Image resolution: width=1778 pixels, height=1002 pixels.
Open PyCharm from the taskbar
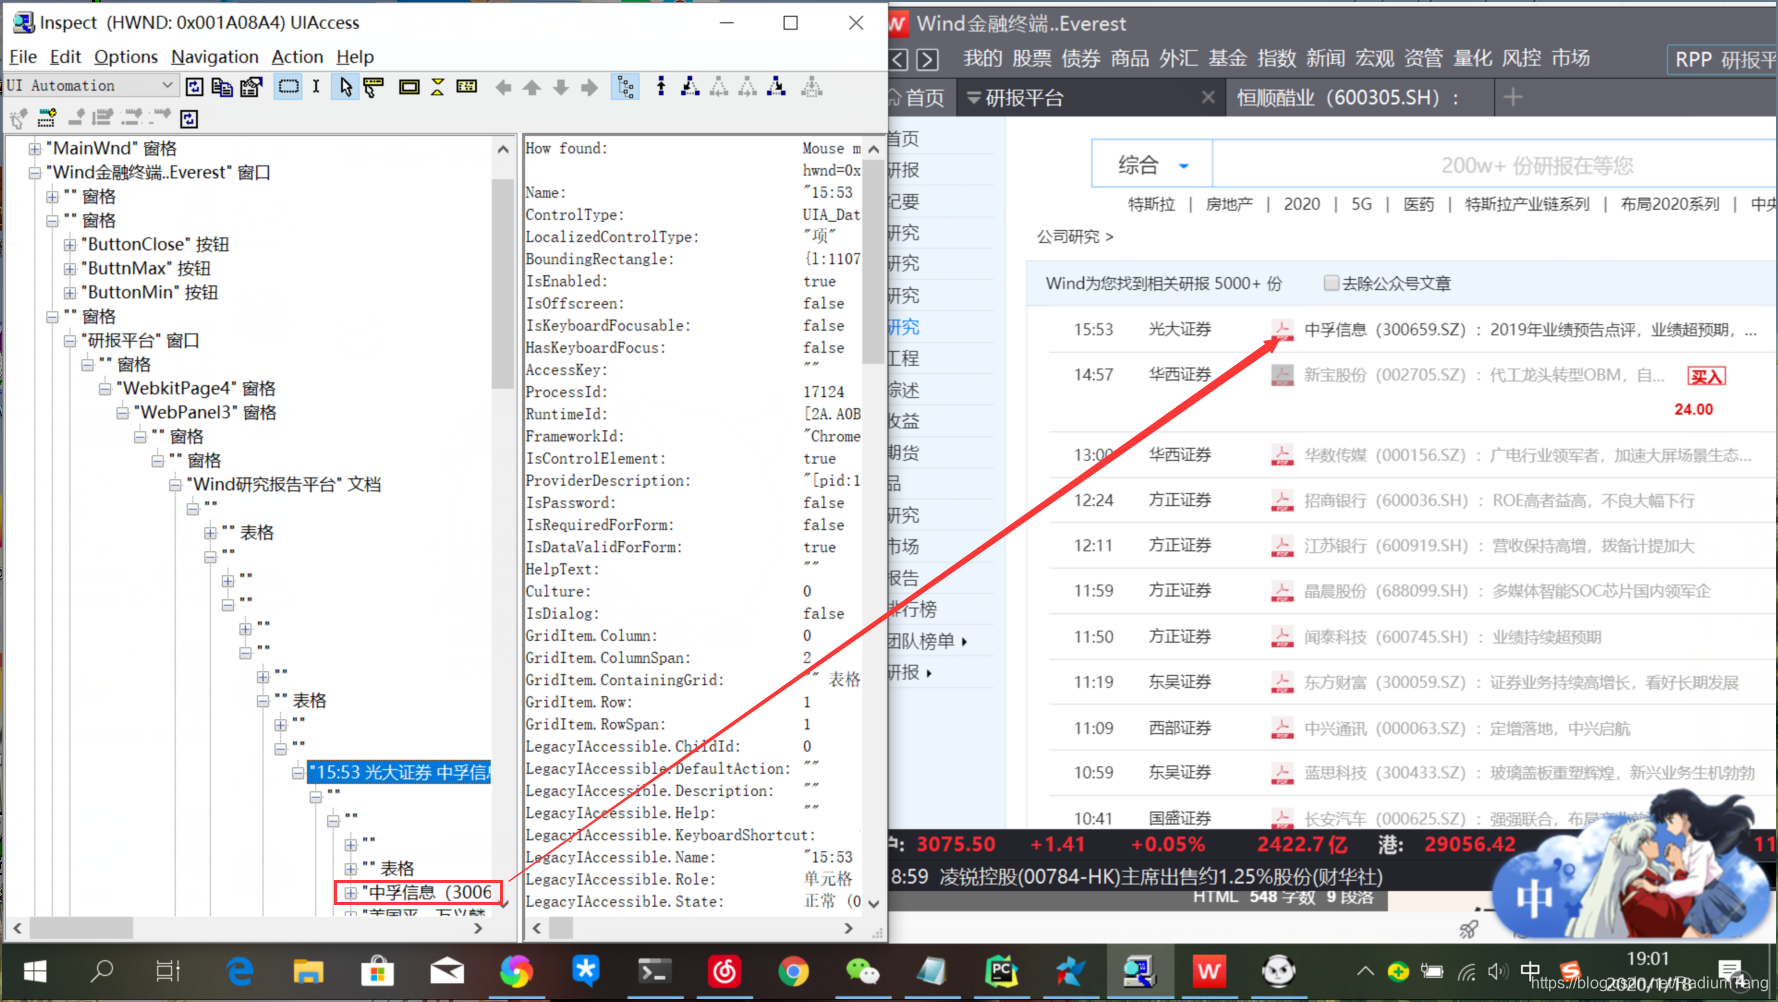(x=1001, y=971)
